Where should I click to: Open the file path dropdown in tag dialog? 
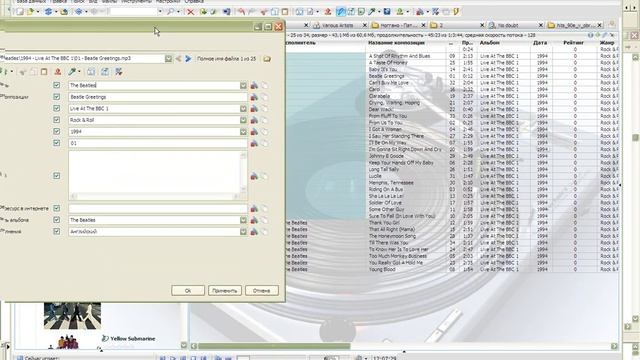[168, 59]
